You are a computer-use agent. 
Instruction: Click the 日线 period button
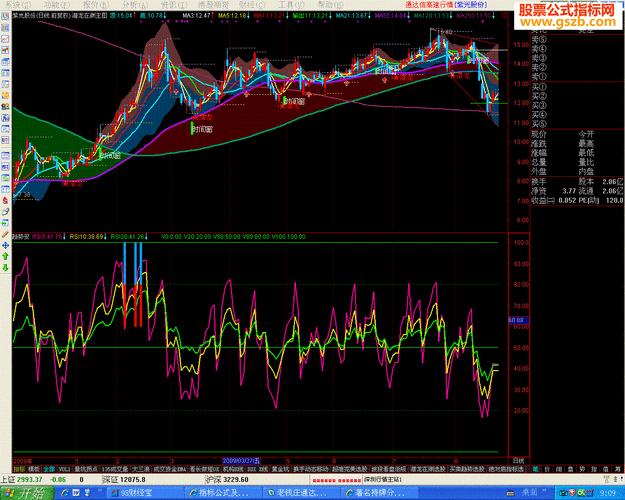(518, 461)
